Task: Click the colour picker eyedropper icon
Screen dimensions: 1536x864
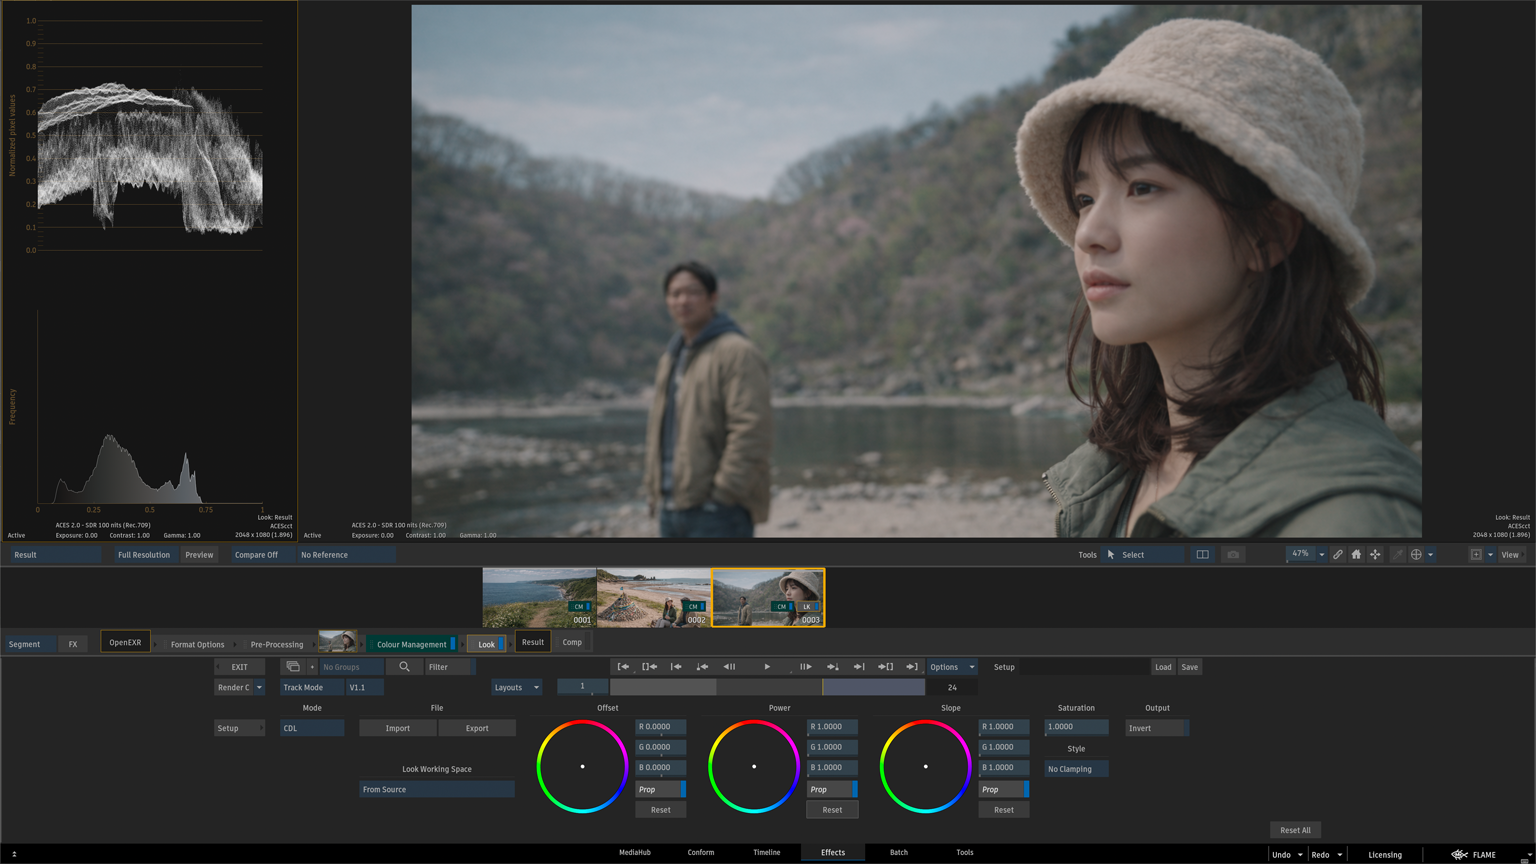Action: coord(1397,555)
